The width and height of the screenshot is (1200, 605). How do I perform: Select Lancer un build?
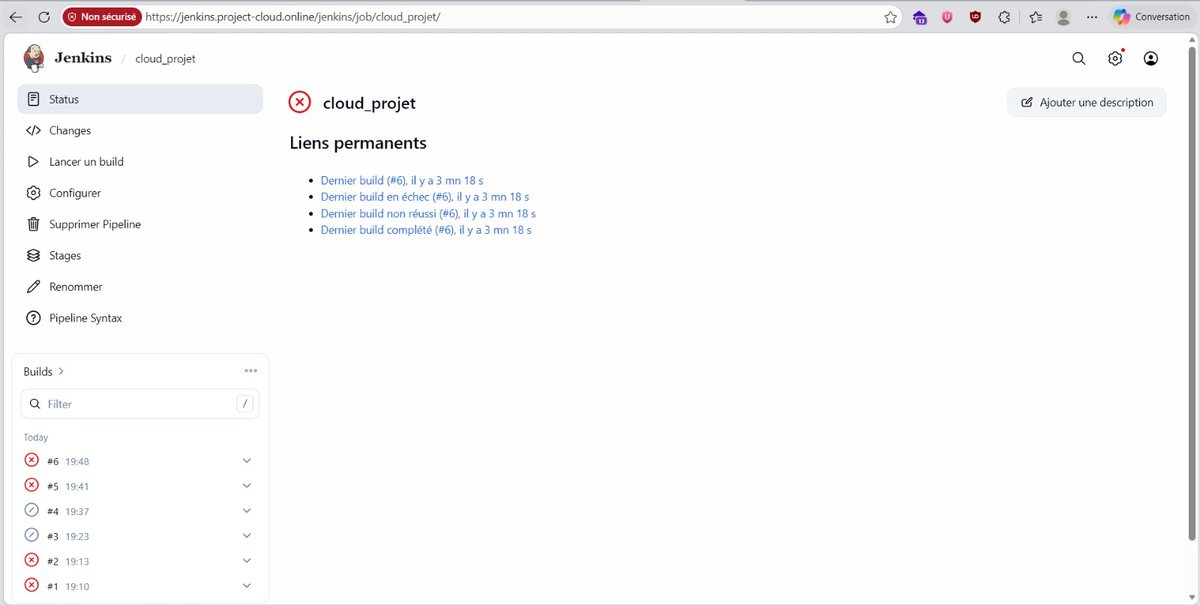(x=140, y=161)
